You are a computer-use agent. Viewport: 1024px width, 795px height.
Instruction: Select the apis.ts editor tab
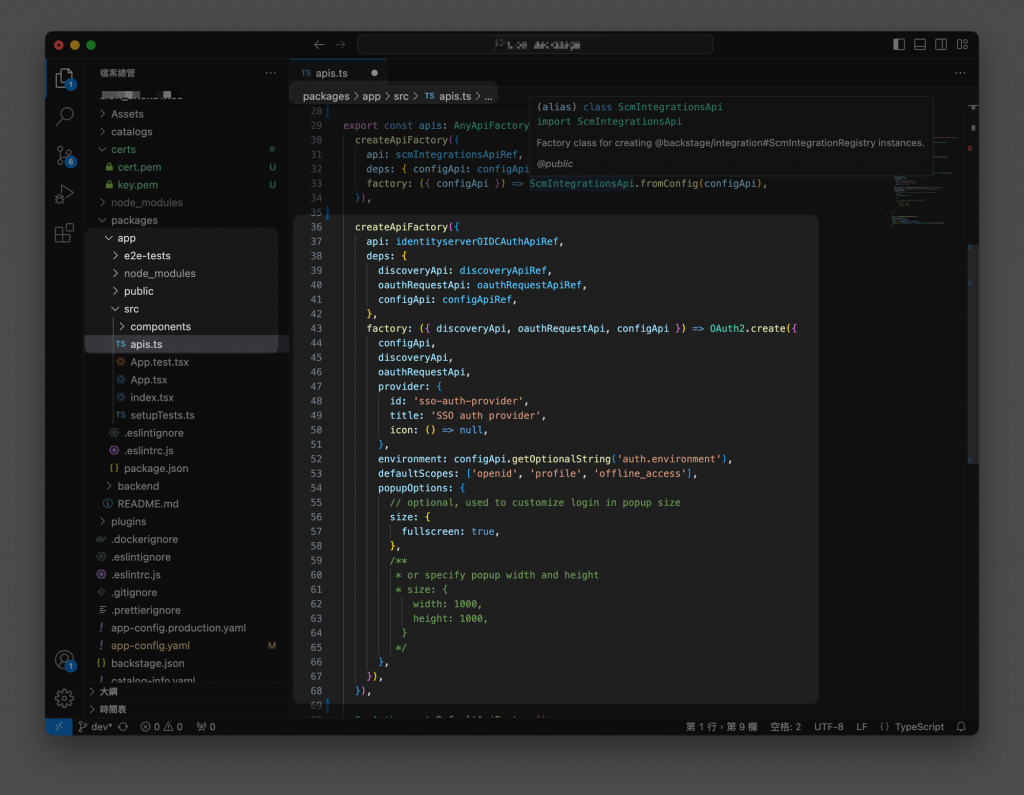(331, 73)
